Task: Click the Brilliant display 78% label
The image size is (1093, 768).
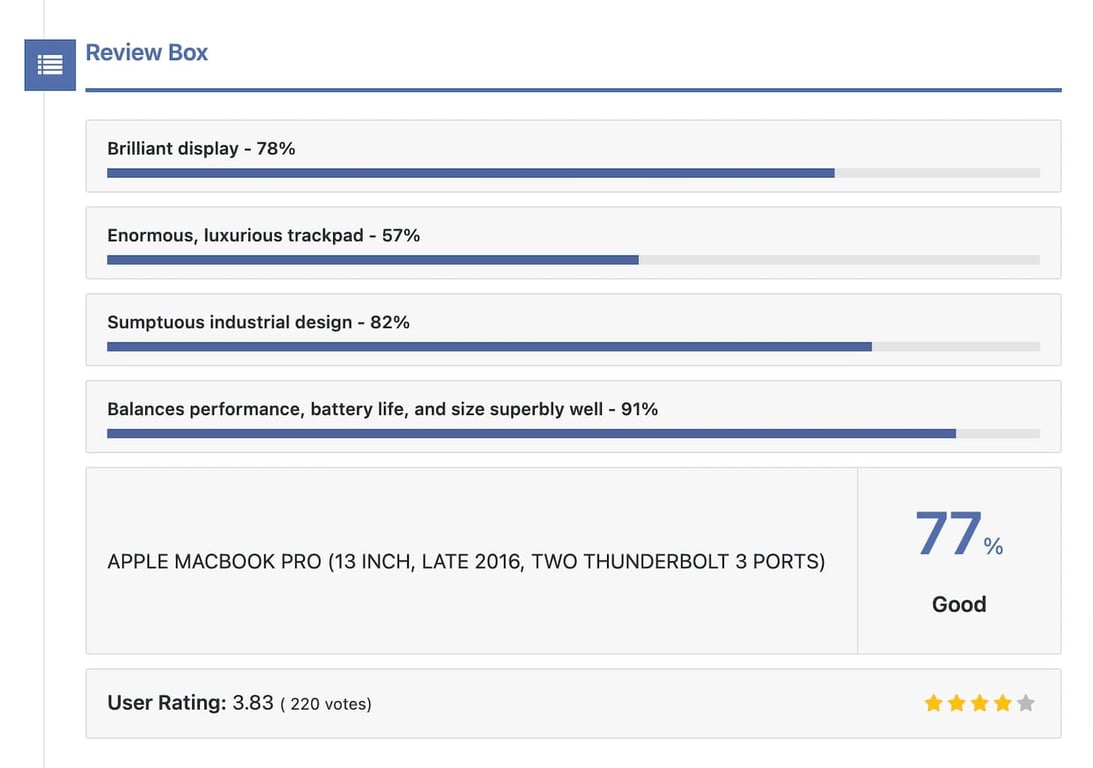Action: point(201,149)
